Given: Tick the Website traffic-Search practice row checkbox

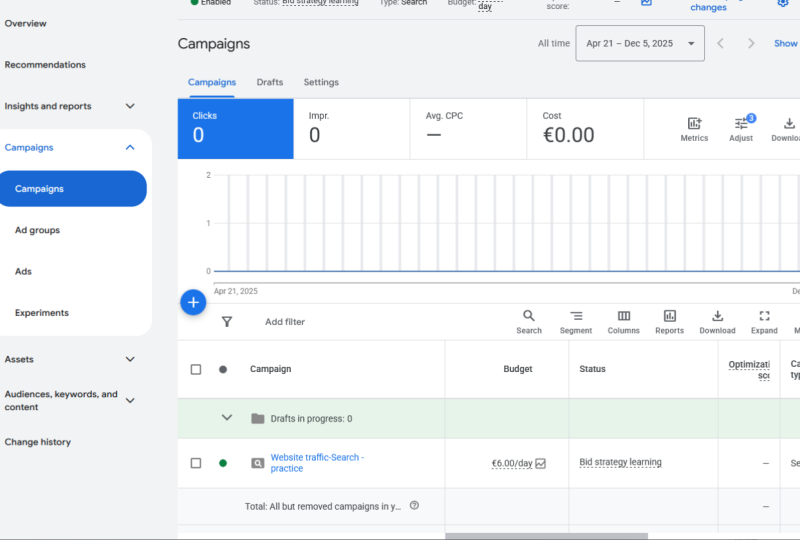Looking at the screenshot, I should 196,463.
